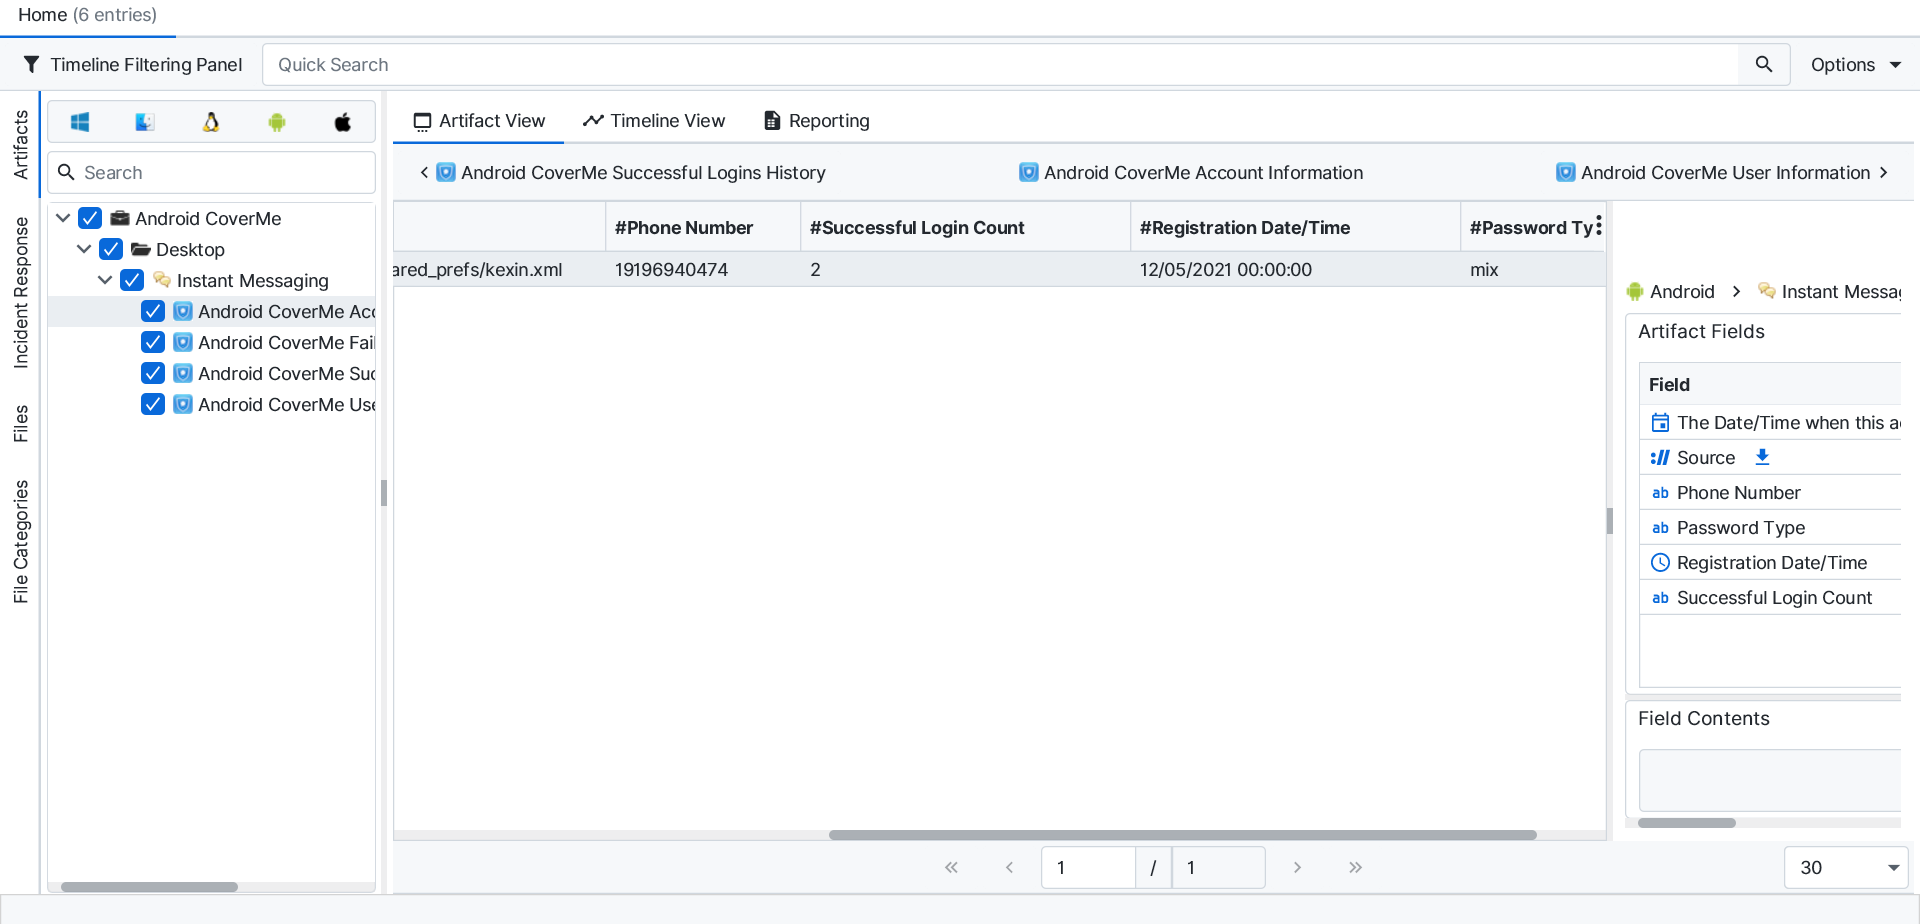The image size is (1920, 924).
Task: Click the Quick Search magnifier icon
Action: point(1763,65)
